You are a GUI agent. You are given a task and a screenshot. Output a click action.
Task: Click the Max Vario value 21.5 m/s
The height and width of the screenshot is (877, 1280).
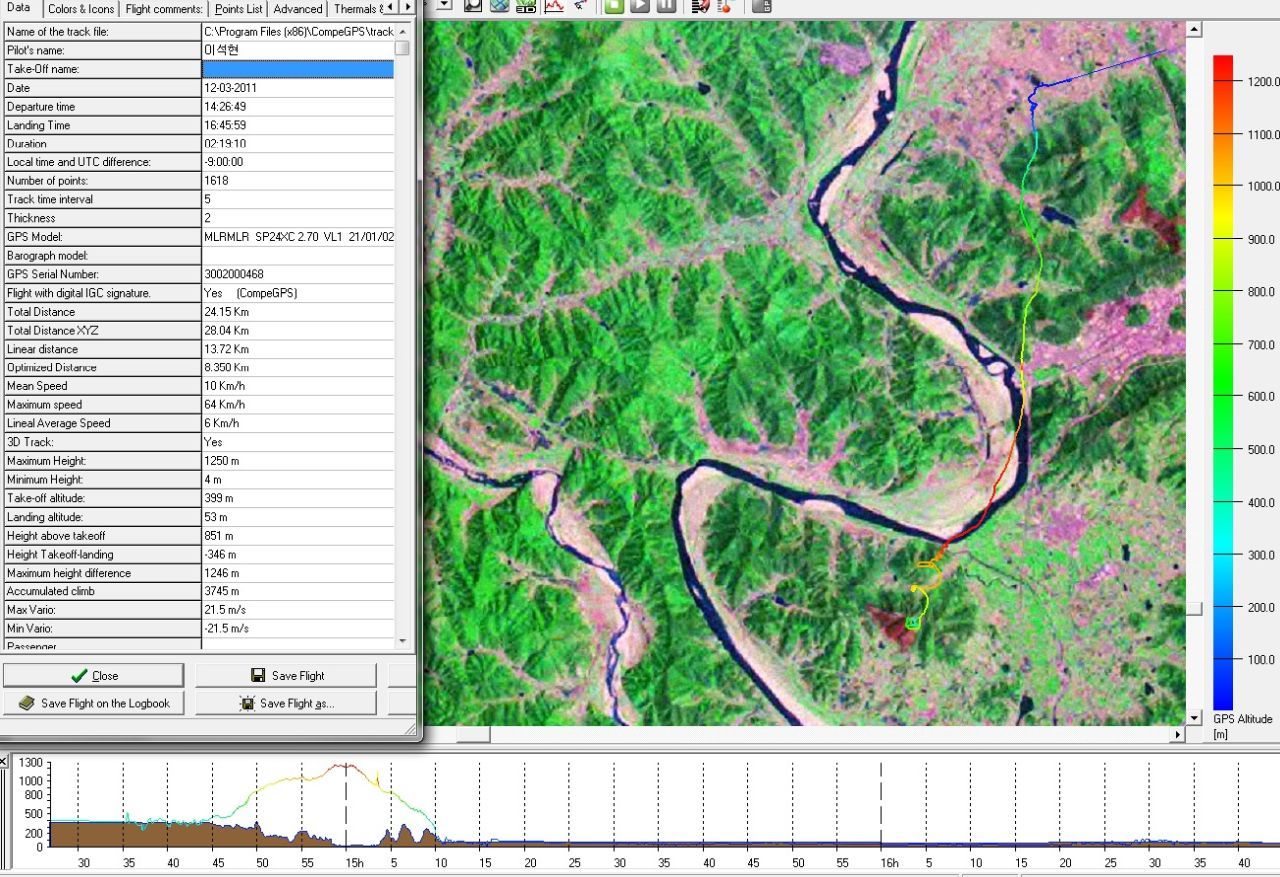point(224,609)
